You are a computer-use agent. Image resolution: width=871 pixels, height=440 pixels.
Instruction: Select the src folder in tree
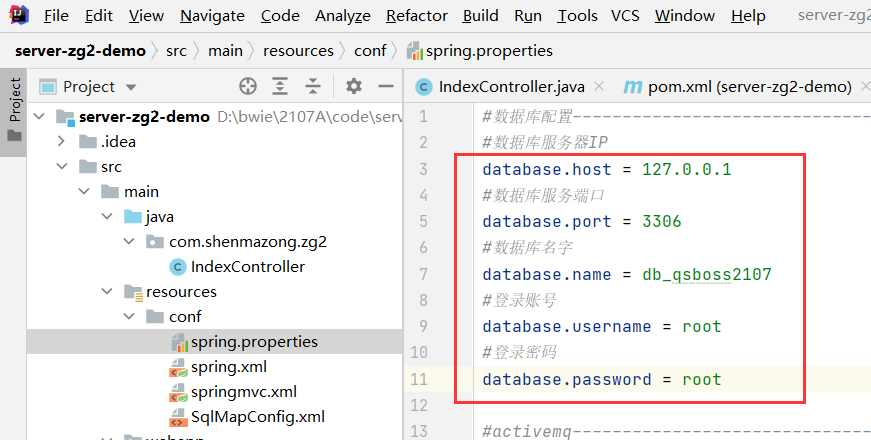point(111,167)
